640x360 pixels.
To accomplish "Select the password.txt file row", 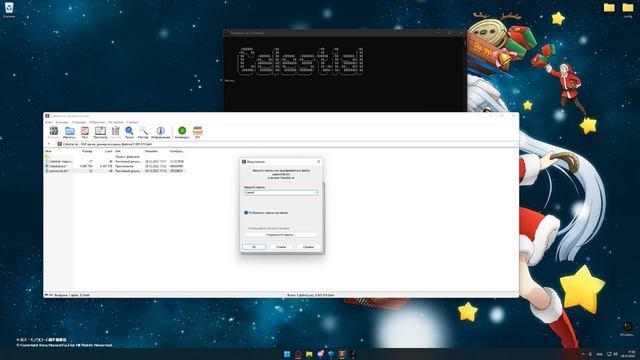I will coord(115,171).
